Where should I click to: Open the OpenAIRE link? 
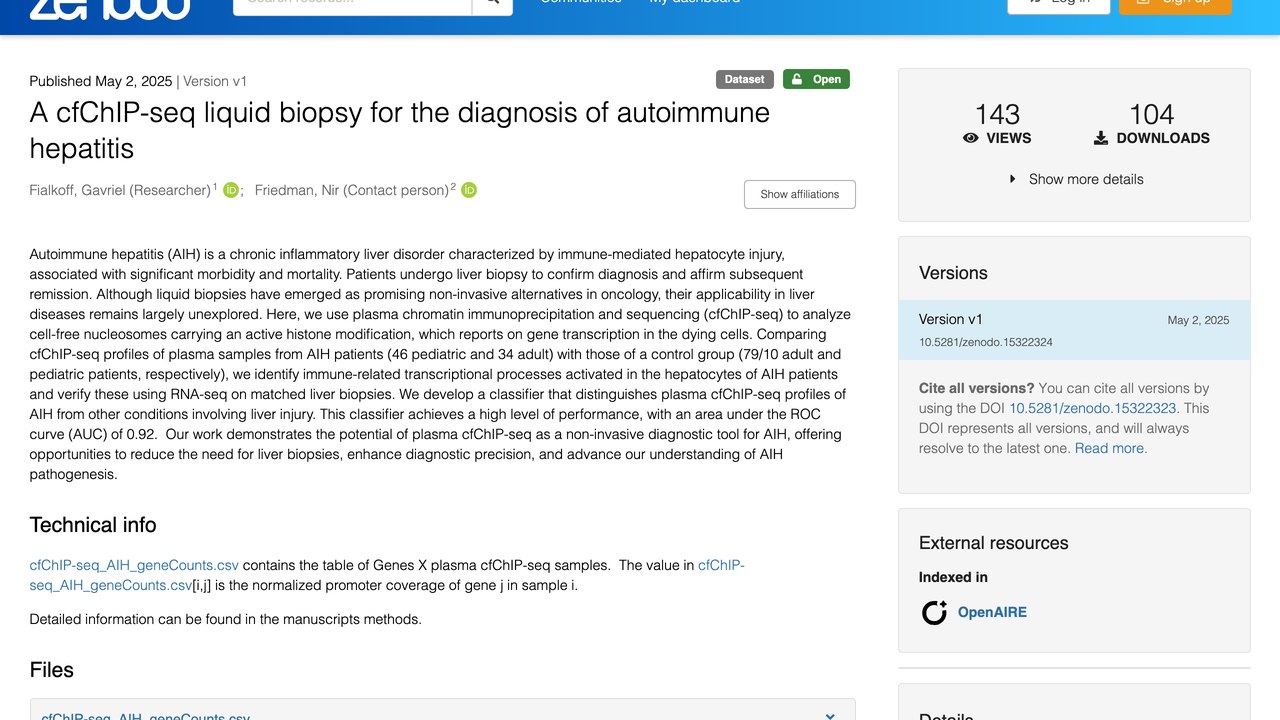pyautogui.click(x=992, y=612)
